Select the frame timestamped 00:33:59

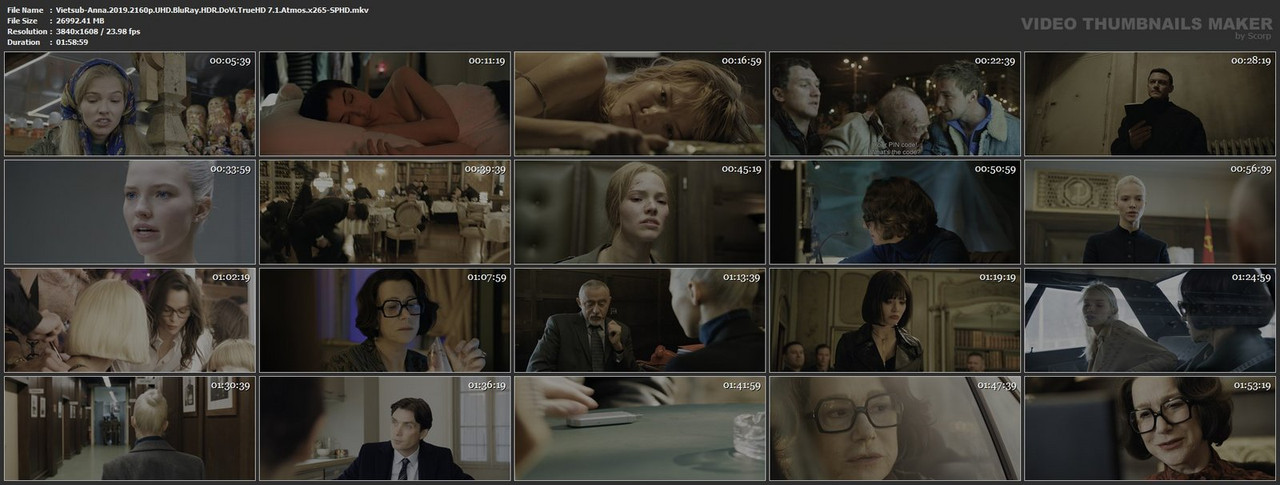(130, 212)
